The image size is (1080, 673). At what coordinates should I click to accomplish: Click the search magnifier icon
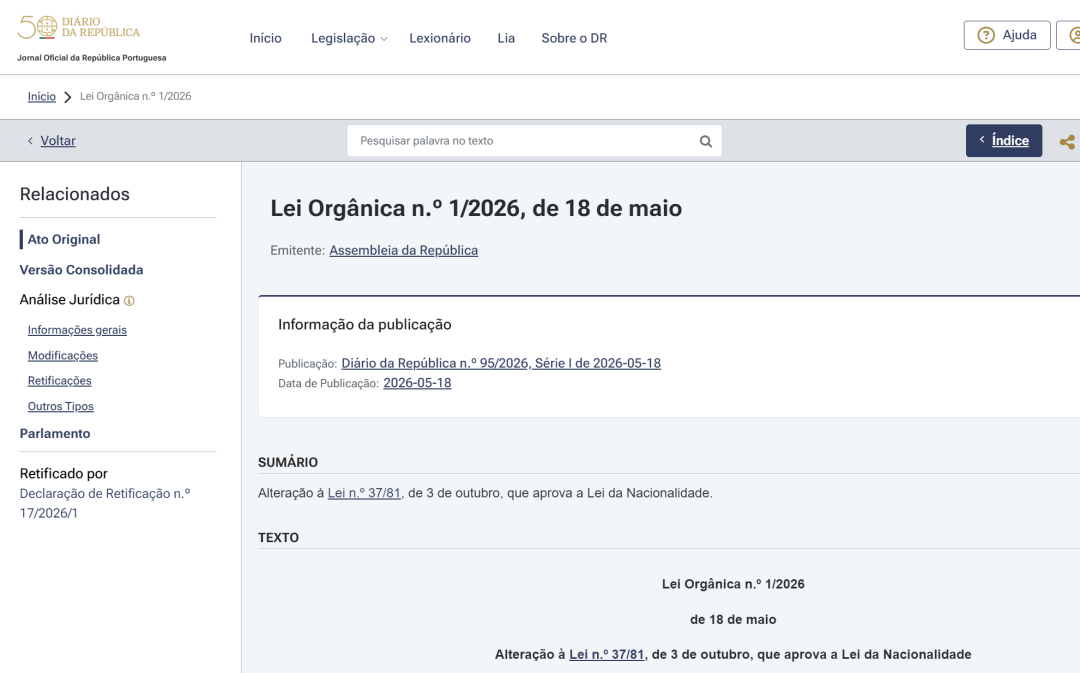point(705,141)
